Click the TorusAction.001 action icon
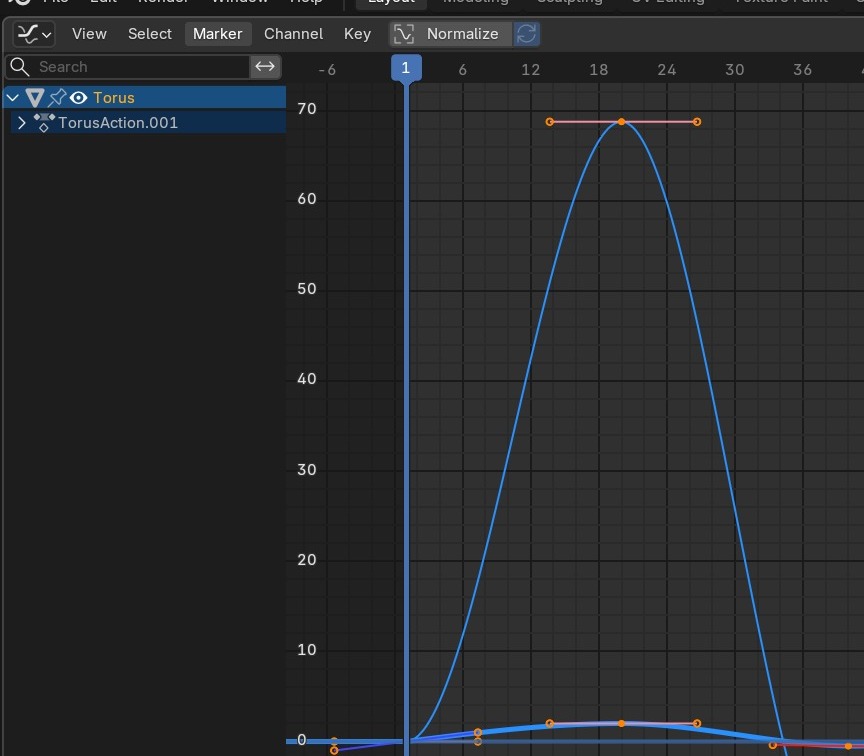864x756 pixels. (44, 123)
